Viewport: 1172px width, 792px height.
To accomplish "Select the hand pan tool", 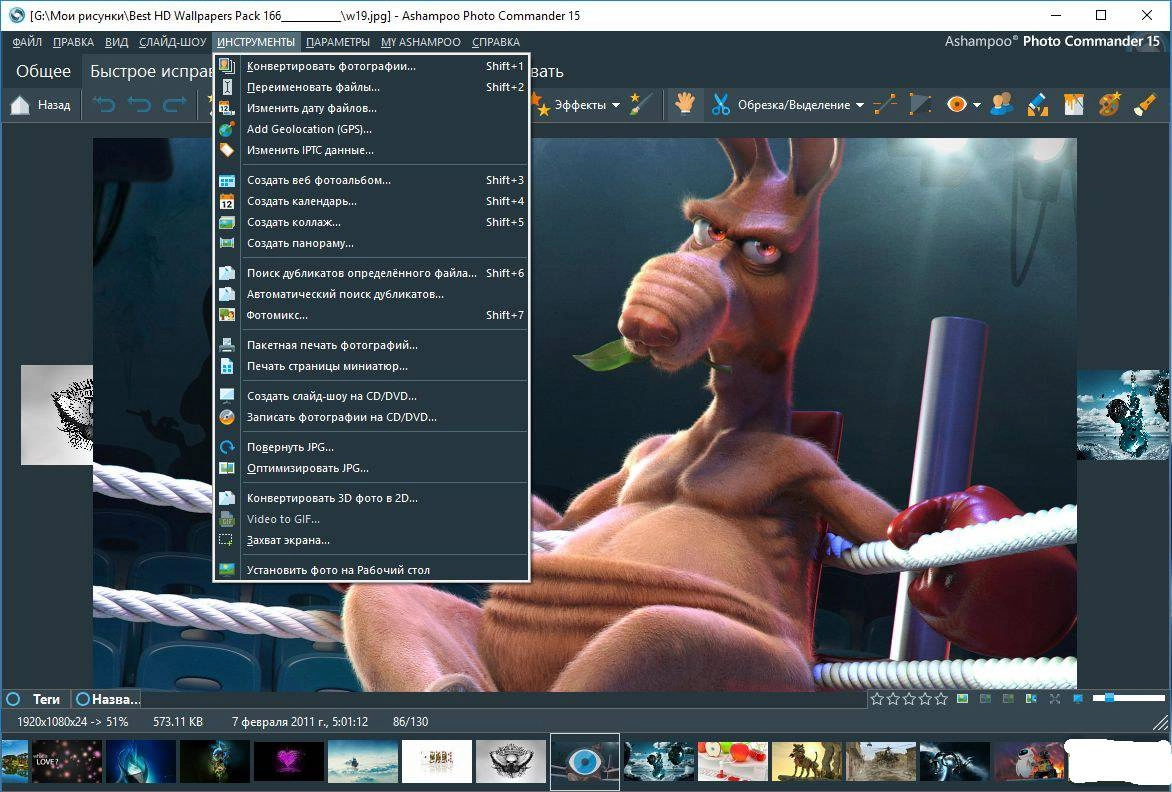I will click(x=684, y=105).
